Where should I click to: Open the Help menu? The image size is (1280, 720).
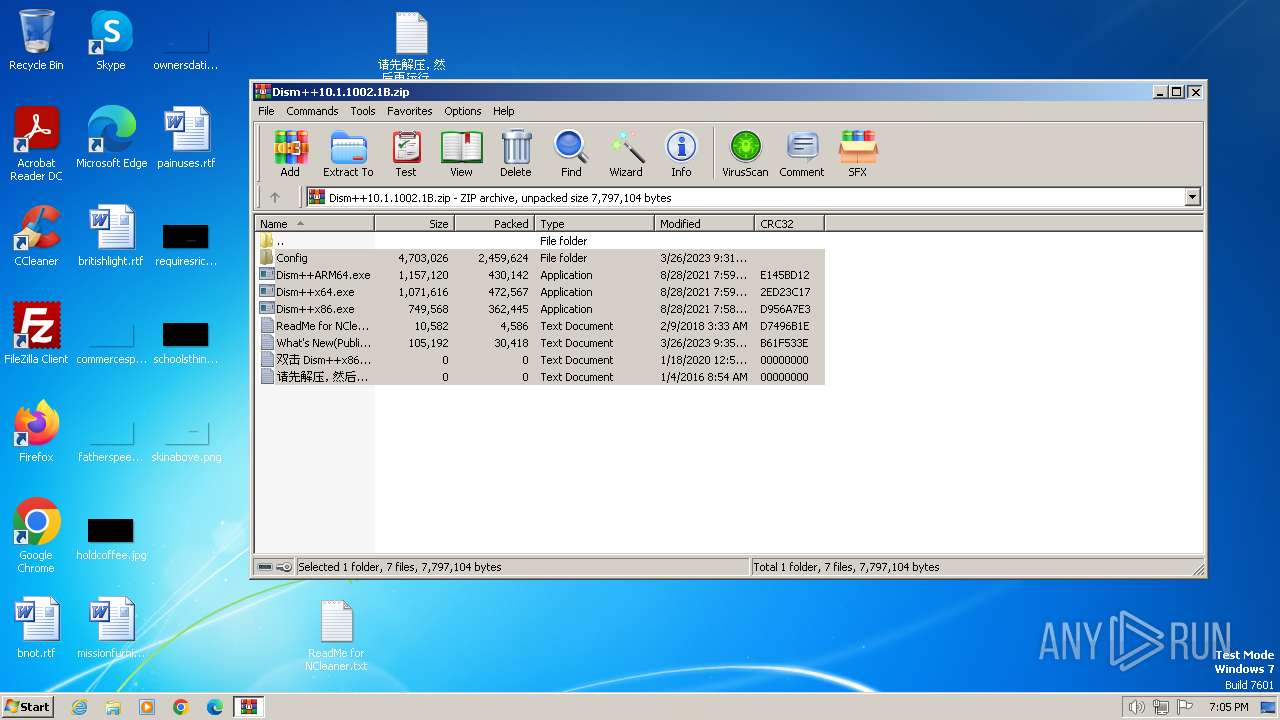point(504,111)
